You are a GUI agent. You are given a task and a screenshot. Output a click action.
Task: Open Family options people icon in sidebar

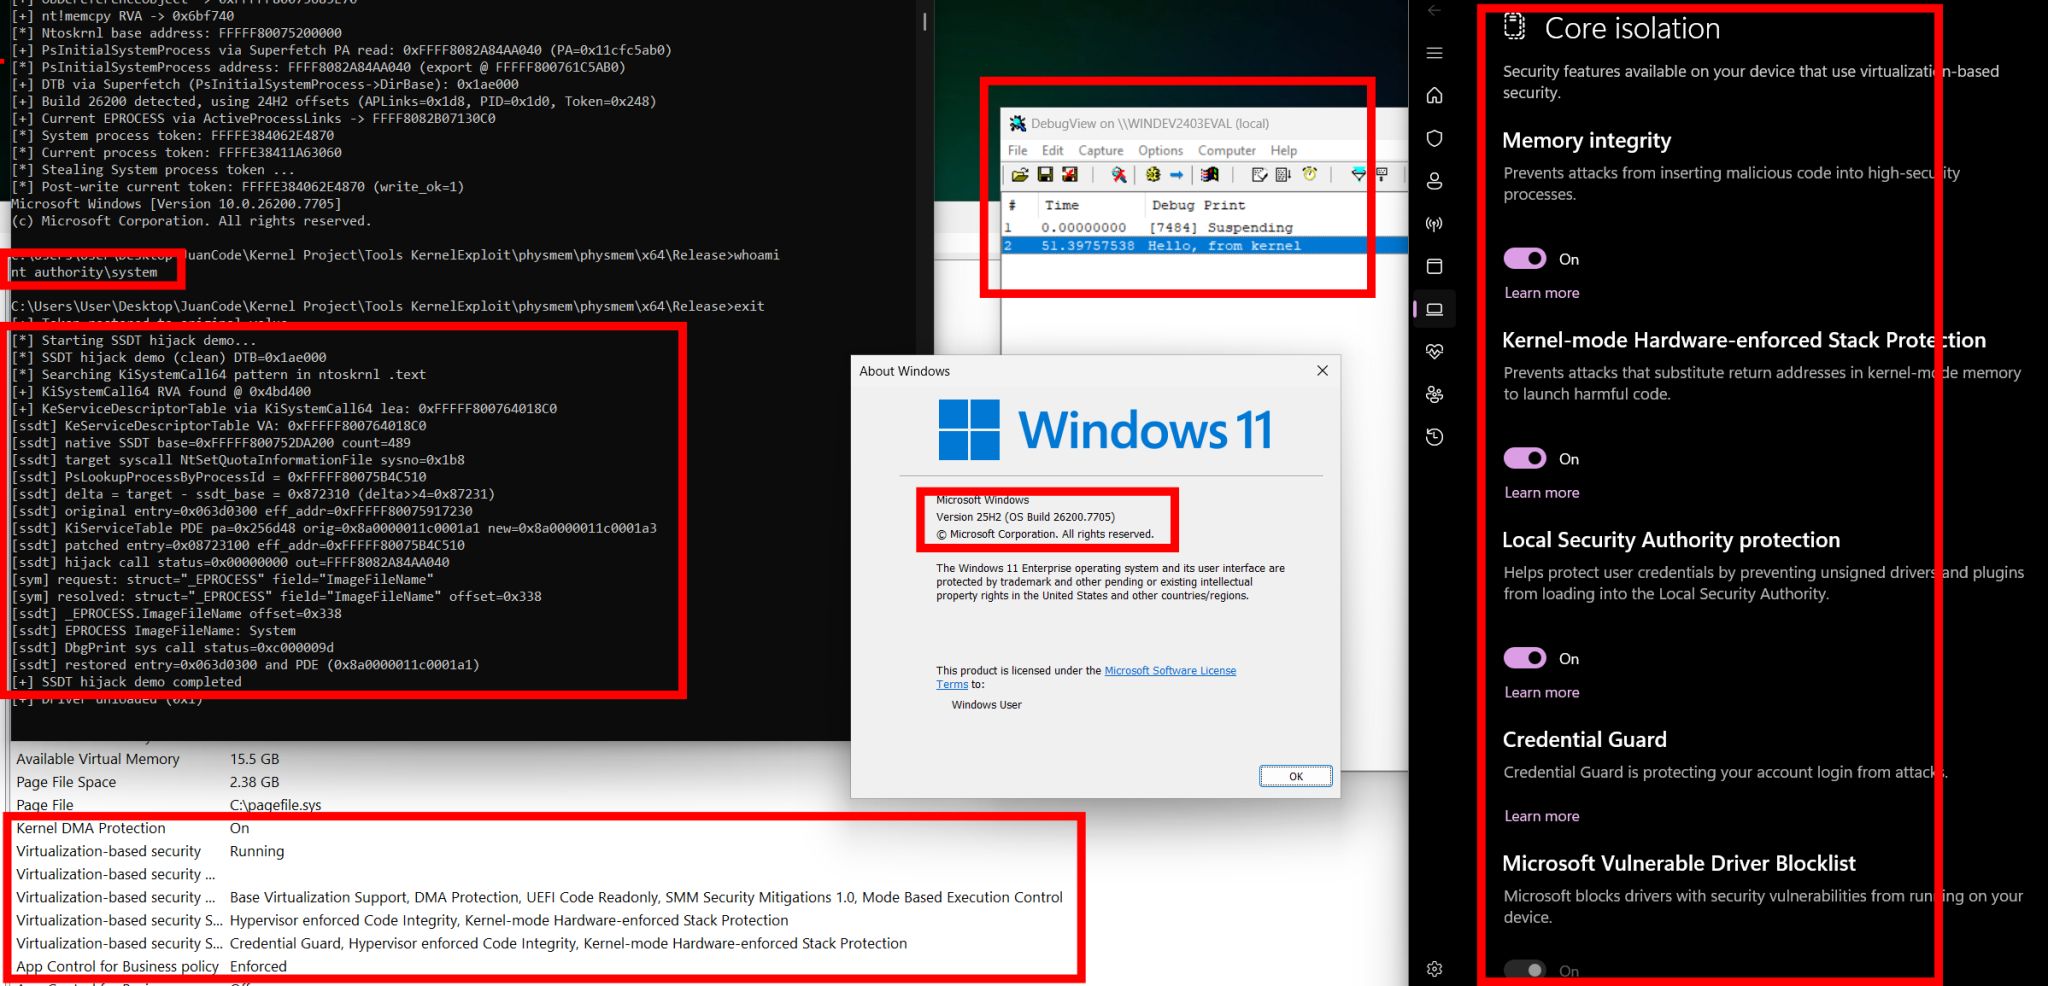(1434, 394)
